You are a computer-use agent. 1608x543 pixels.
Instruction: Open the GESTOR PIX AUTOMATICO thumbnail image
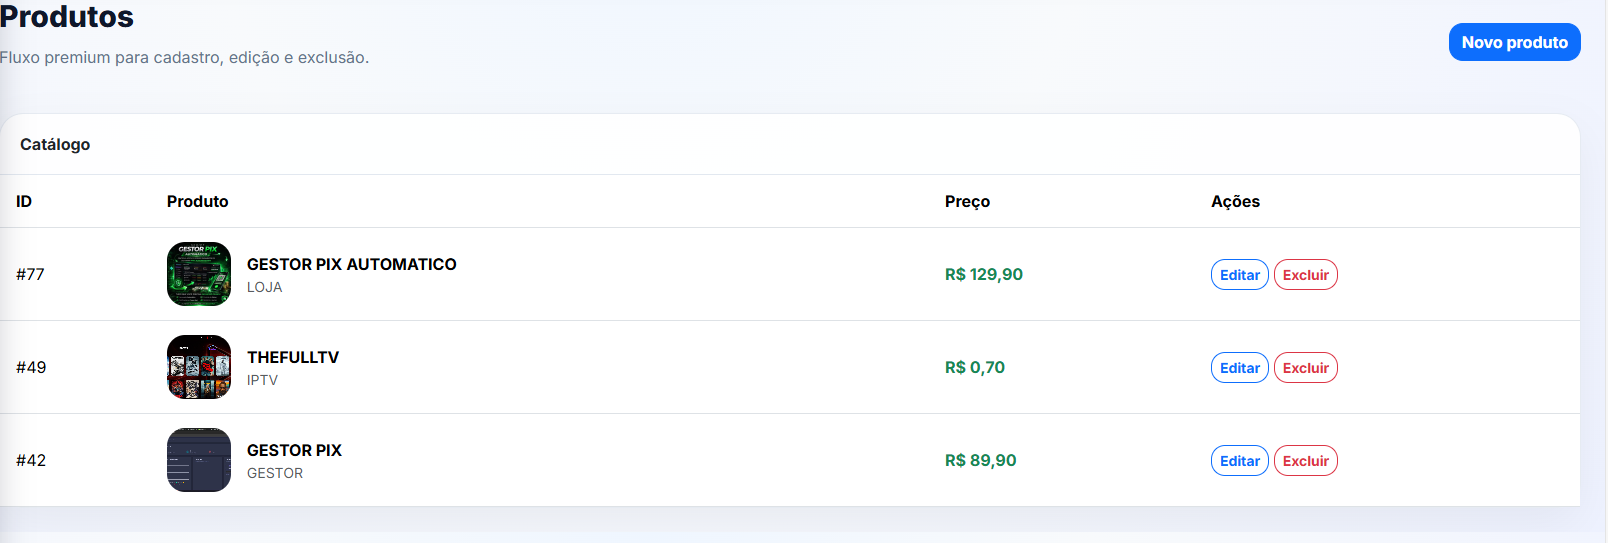click(x=199, y=274)
